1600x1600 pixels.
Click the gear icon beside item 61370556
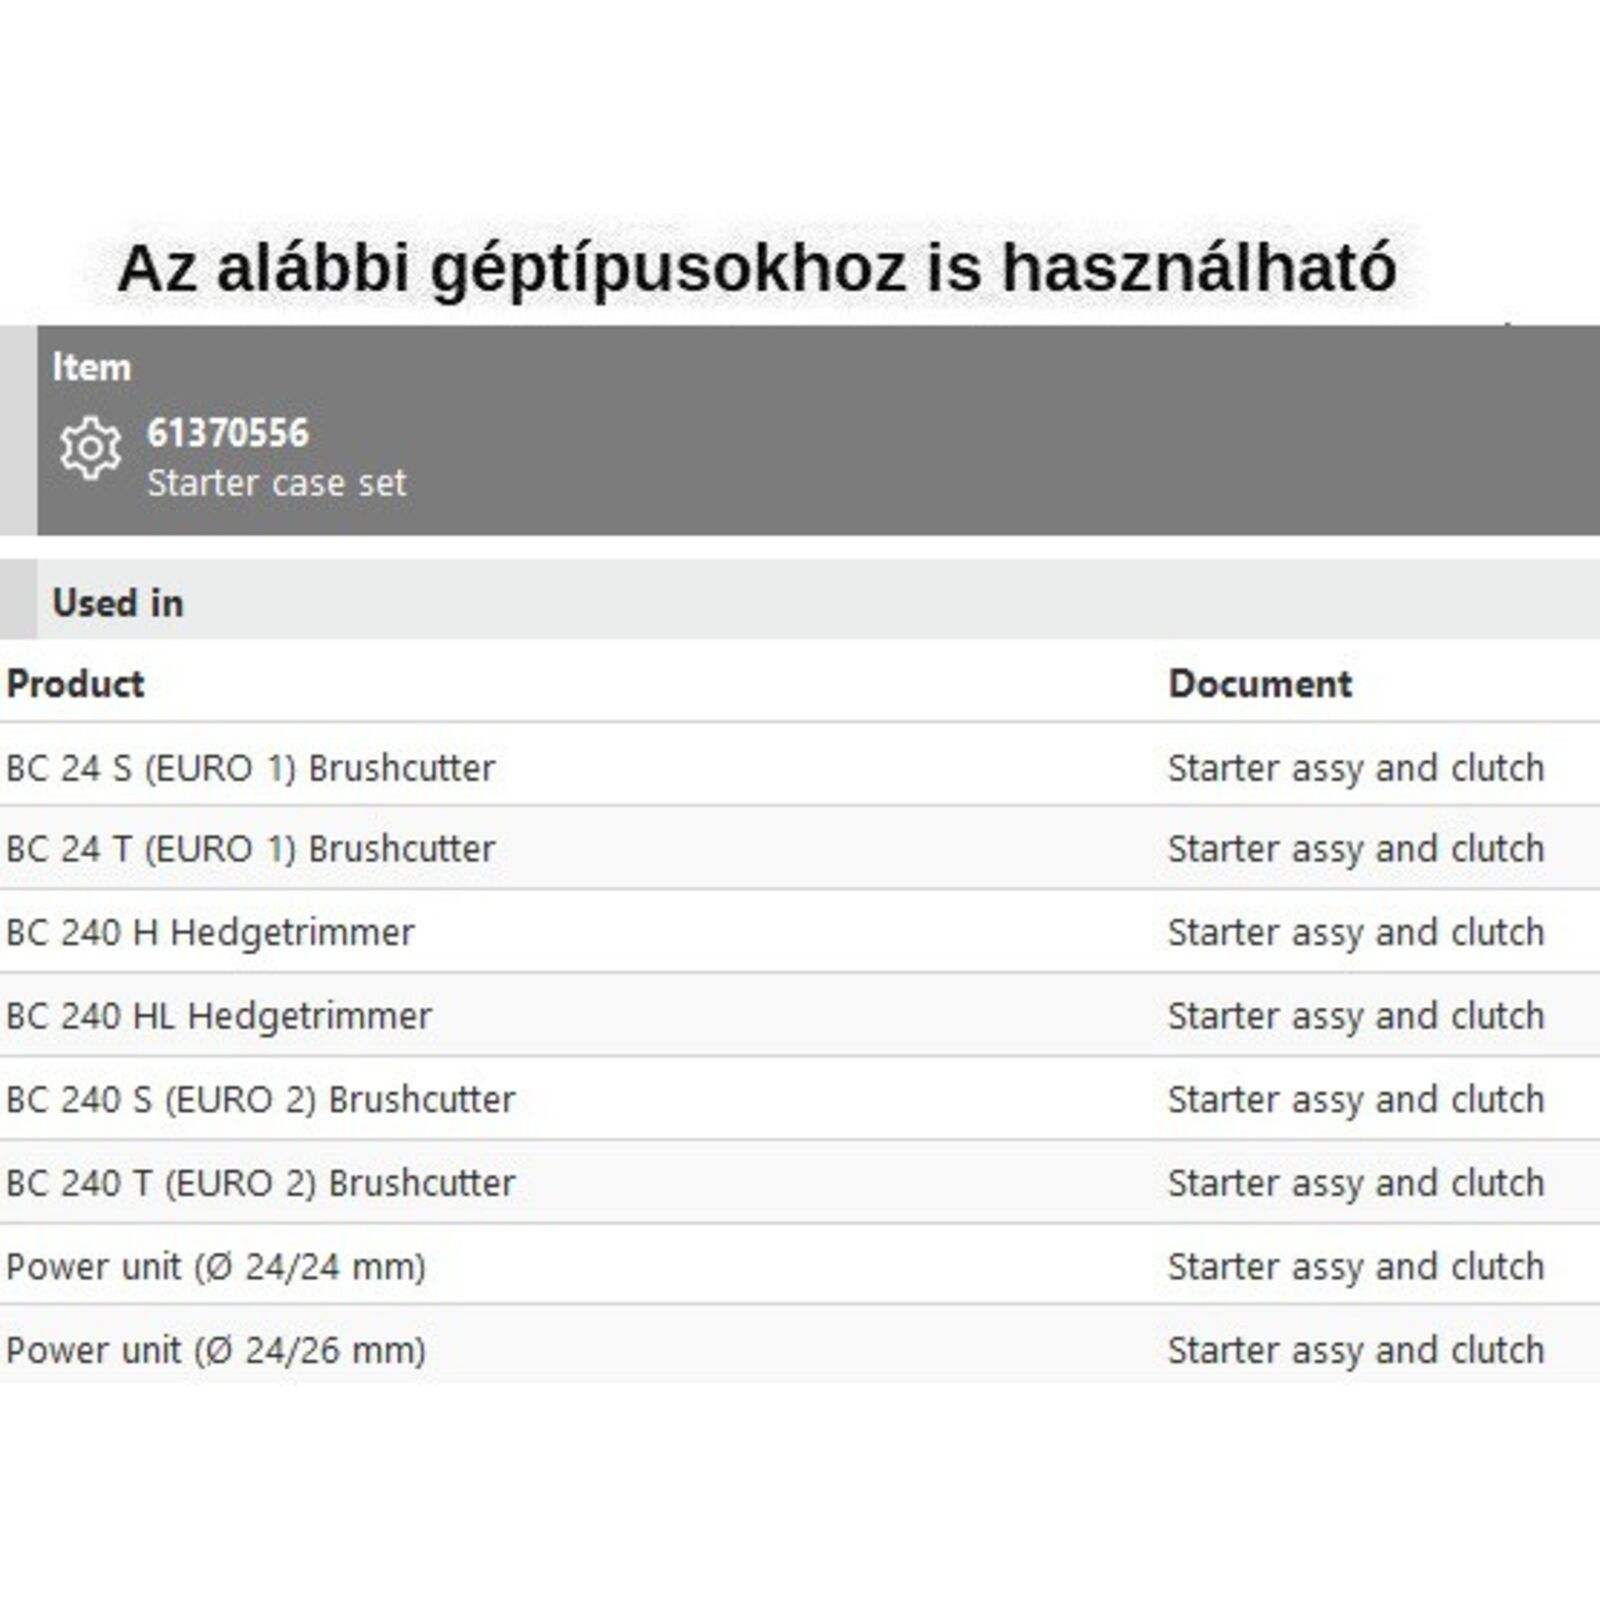(x=90, y=448)
